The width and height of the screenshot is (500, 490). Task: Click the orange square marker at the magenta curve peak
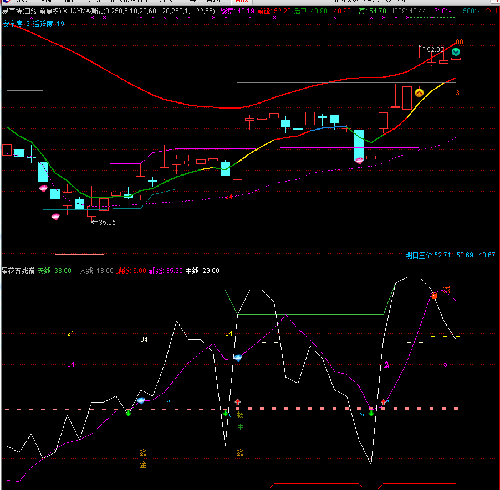[434, 296]
